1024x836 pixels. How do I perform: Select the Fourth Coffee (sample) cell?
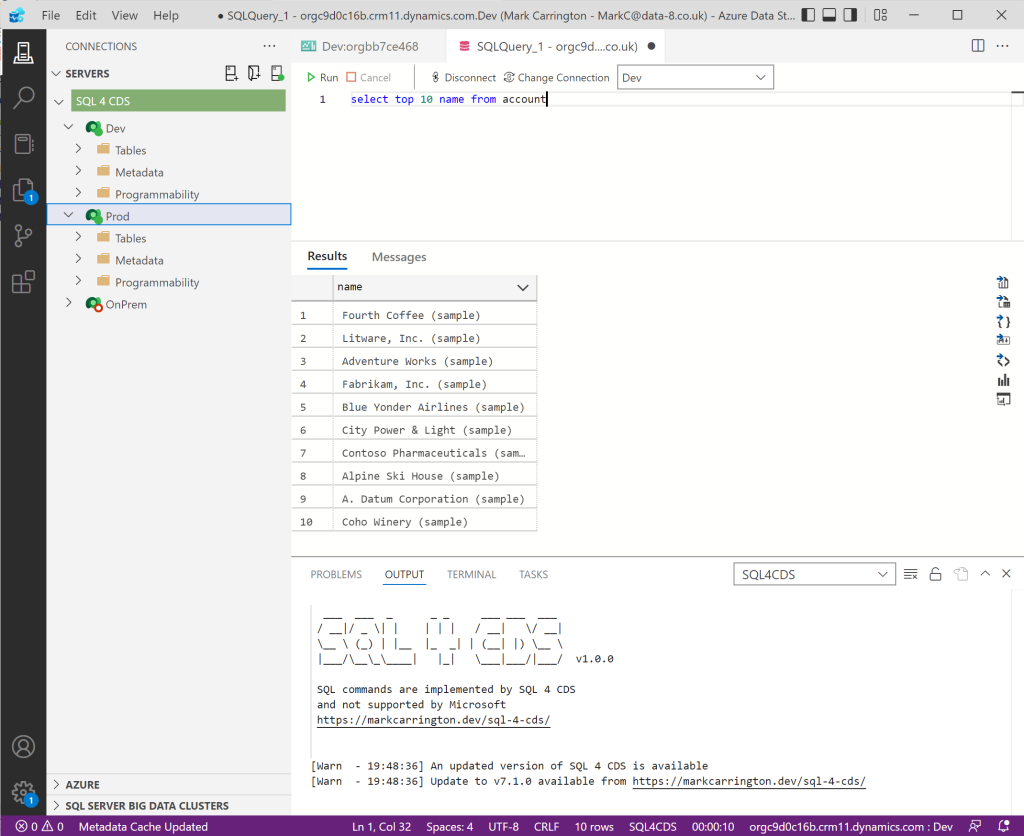click(434, 315)
